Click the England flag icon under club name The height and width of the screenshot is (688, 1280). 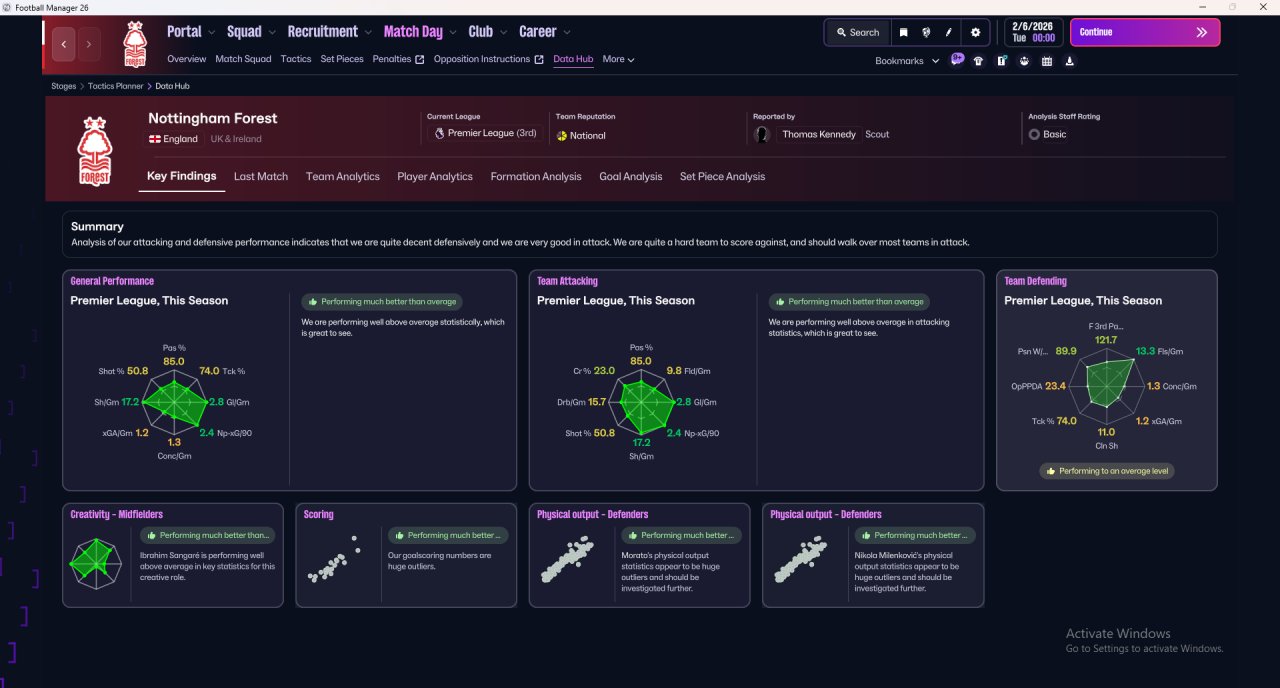tap(155, 139)
